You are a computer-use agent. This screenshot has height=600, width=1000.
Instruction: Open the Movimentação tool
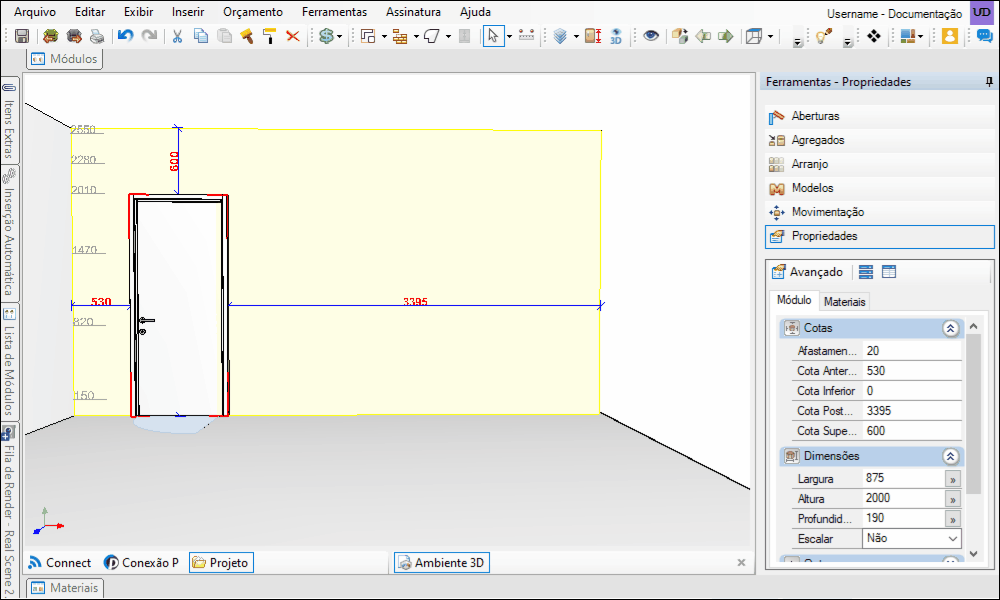coord(879,212)
